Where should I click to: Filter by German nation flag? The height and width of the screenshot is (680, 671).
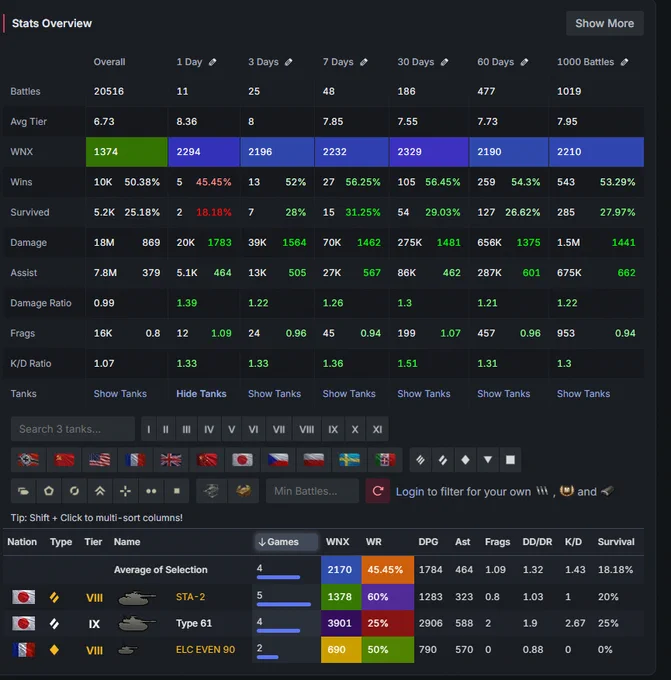point(28,460)
